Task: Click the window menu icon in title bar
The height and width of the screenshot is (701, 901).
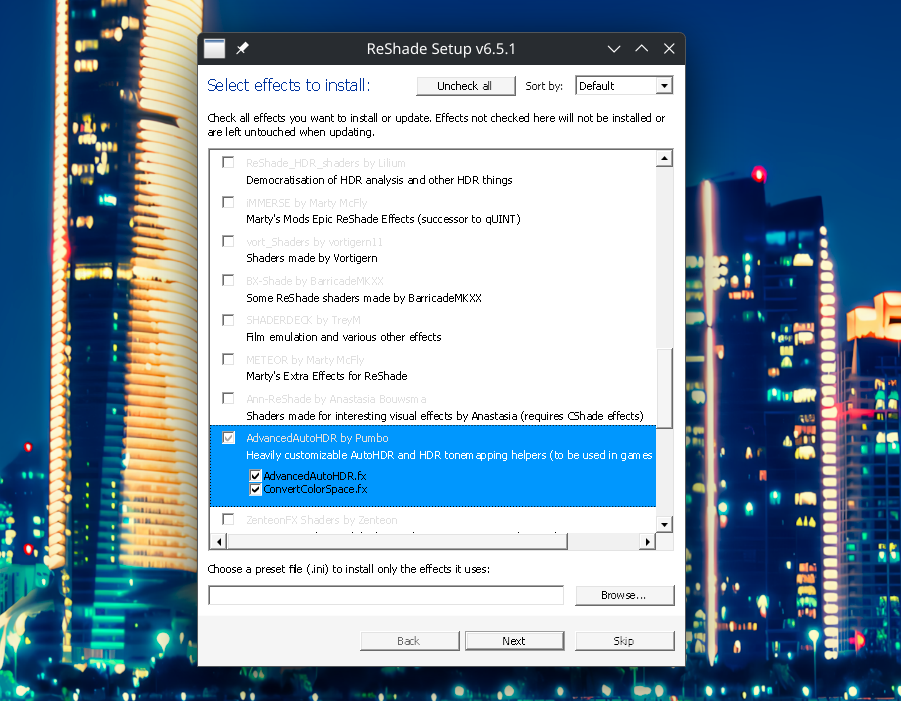Action: click(214, 49)
